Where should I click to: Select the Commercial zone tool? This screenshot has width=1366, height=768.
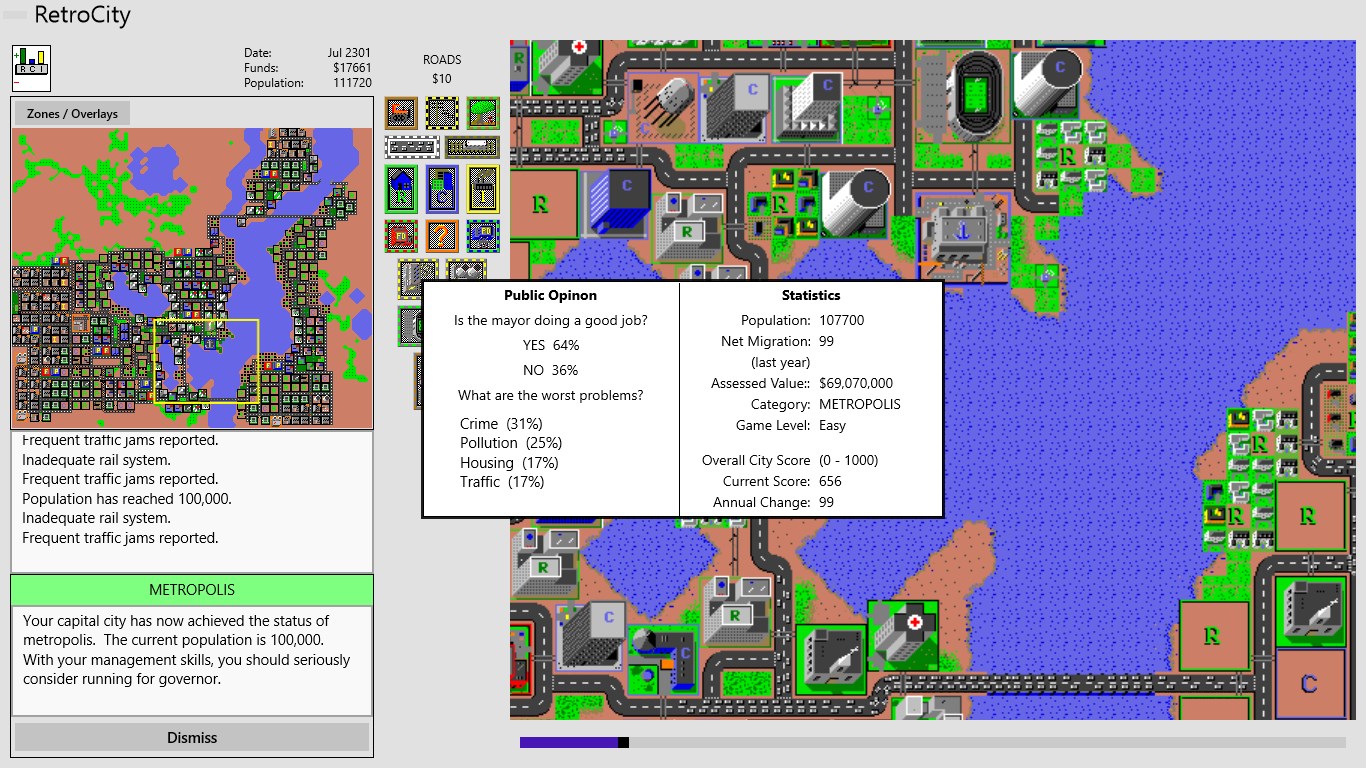pos(442,189)
